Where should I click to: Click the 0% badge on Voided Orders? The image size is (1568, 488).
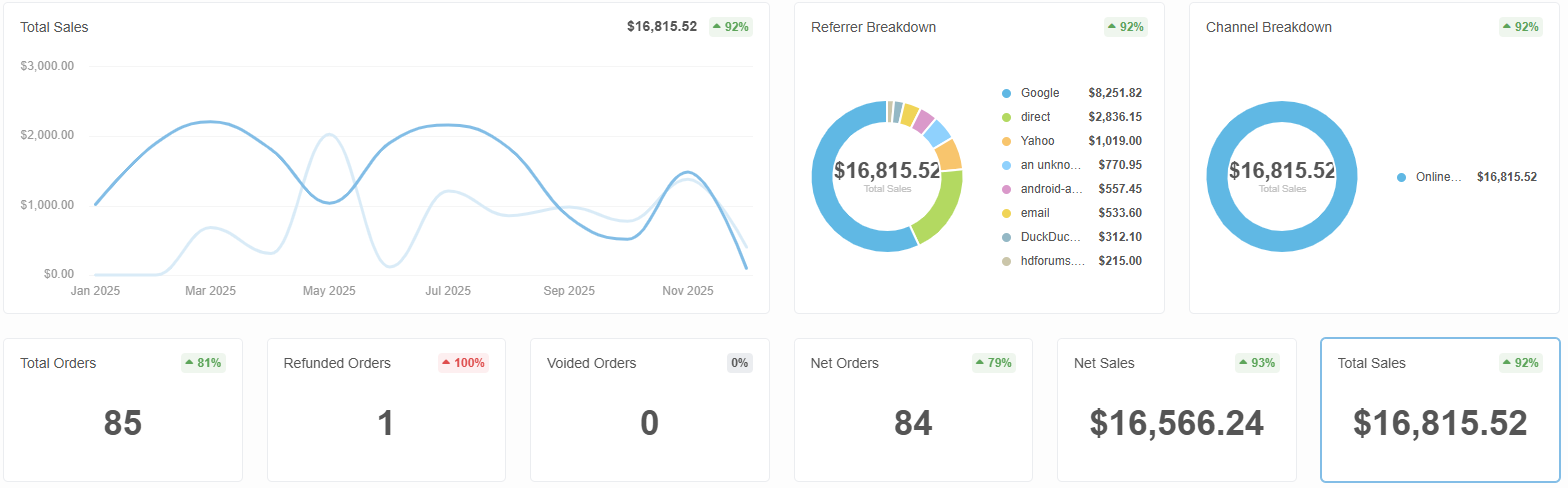(740, 363)
